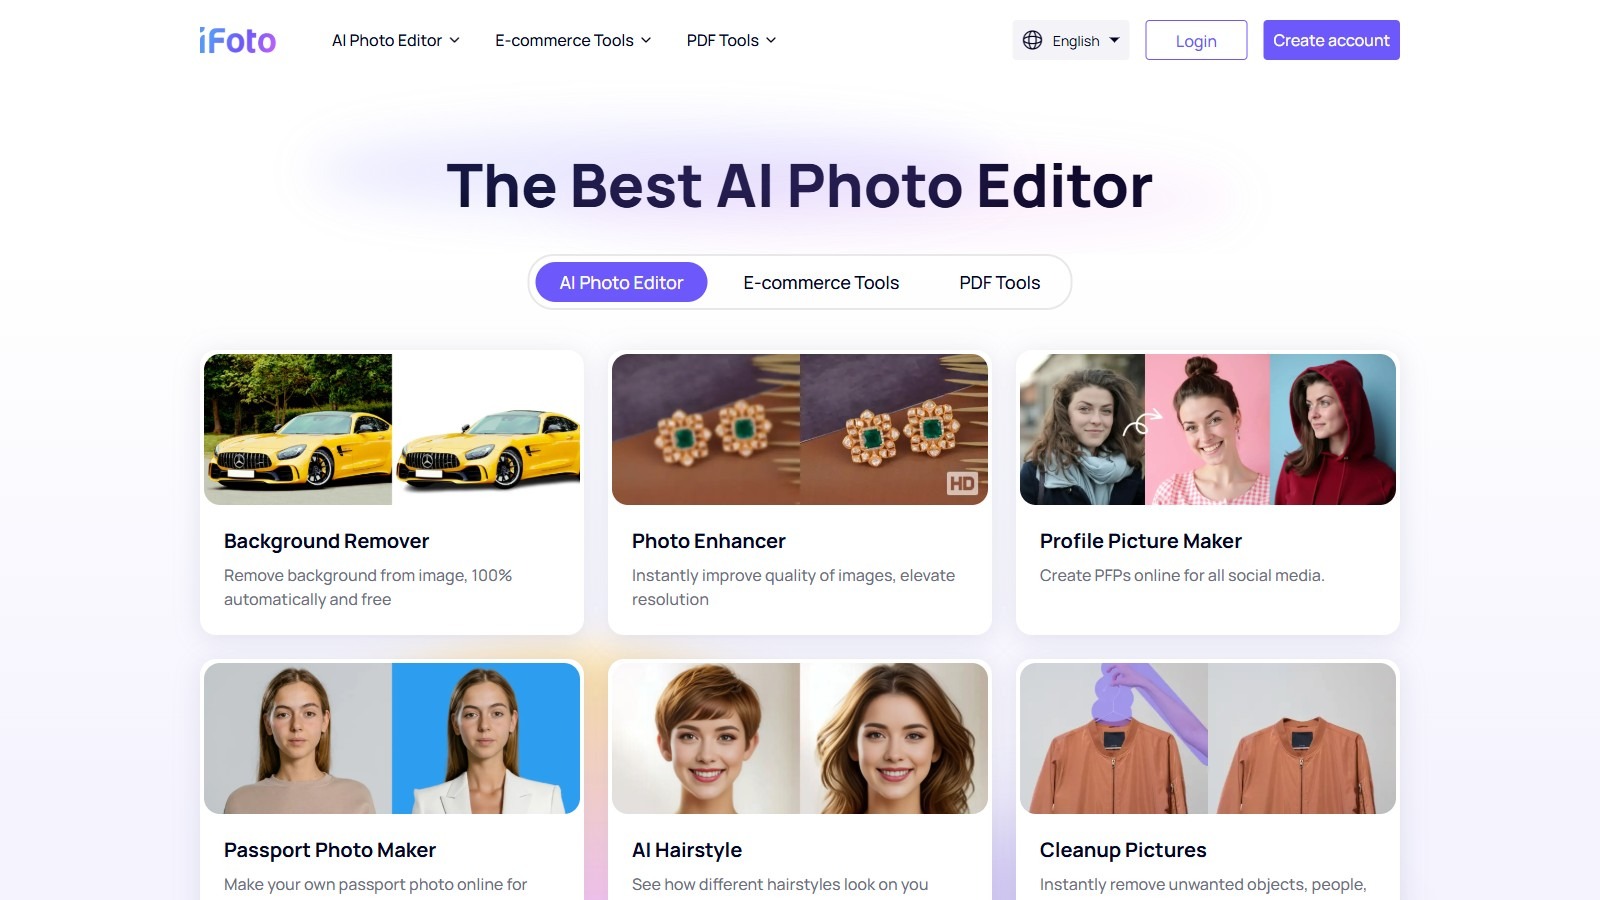Viewport: 1600px width, 900px height.
Task: Click the globe language icon
Action: pyautogui.click(x=1033, y=40)
